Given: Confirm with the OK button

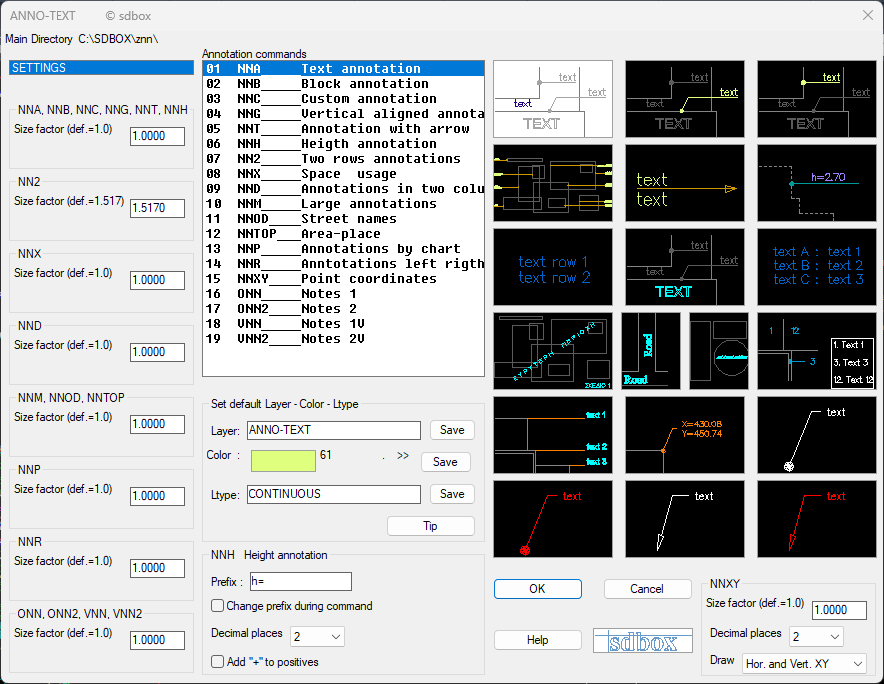Looking at the screenshot, I should pyautogui.click(x=538, y=589).
